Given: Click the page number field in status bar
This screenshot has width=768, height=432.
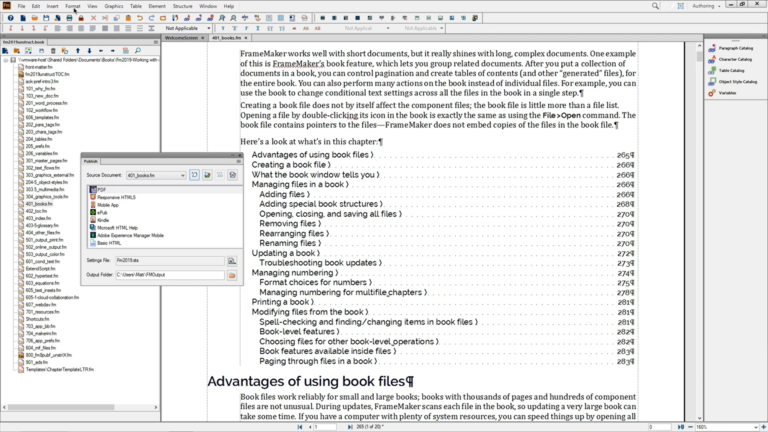Looking at the screenshot, I should (x=326, y=427).
